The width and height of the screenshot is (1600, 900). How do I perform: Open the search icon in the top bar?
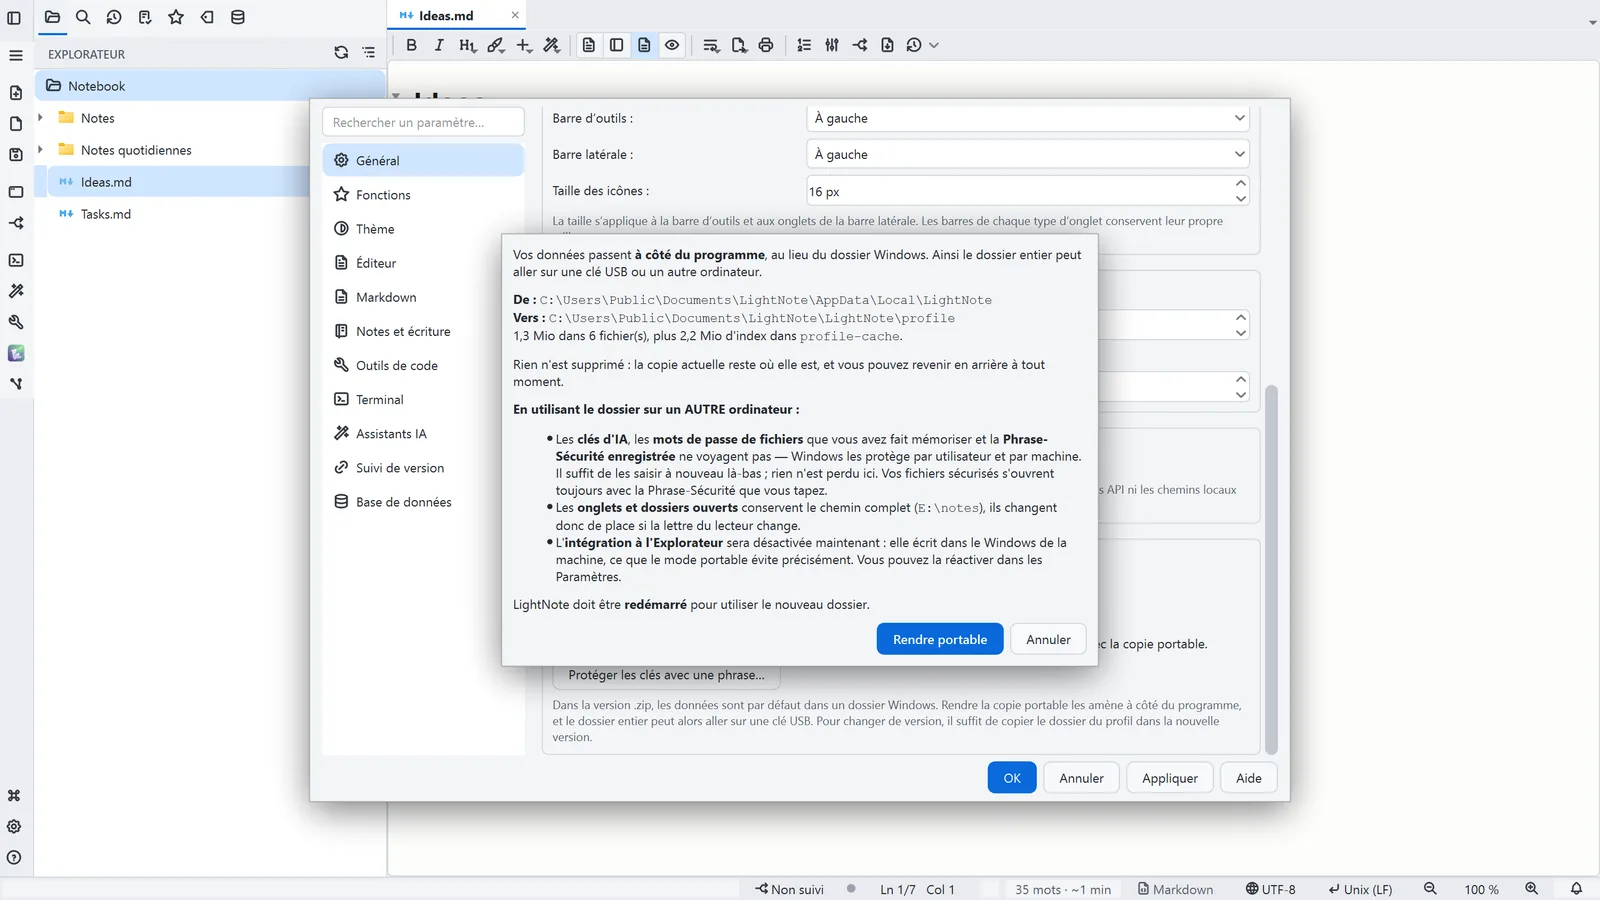click(83, 17)
